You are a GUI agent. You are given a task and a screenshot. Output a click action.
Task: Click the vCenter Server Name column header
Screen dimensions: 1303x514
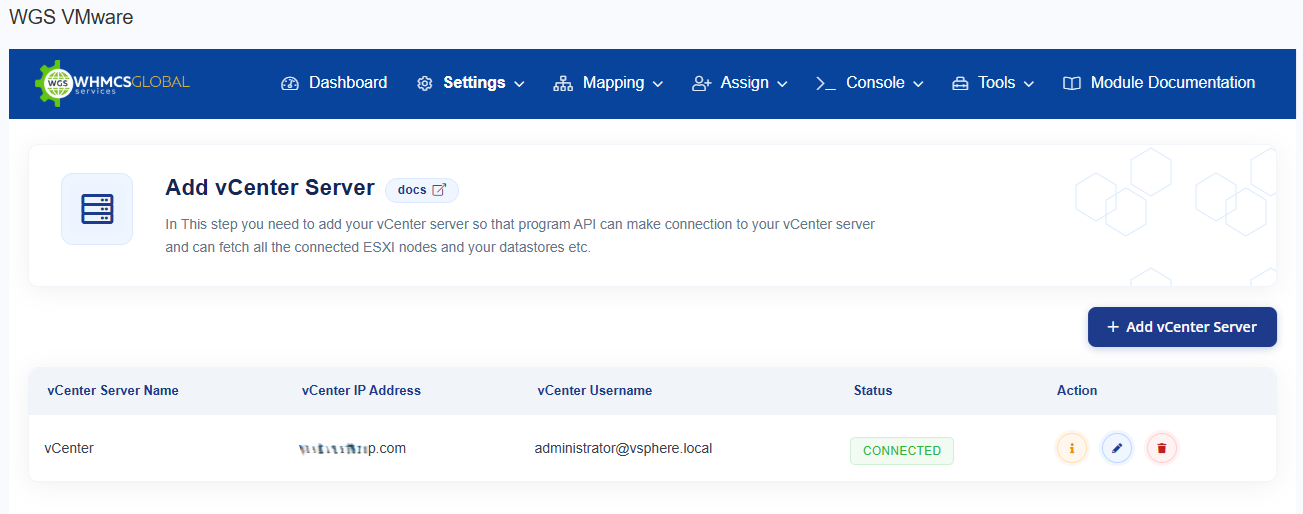point(113,391)
